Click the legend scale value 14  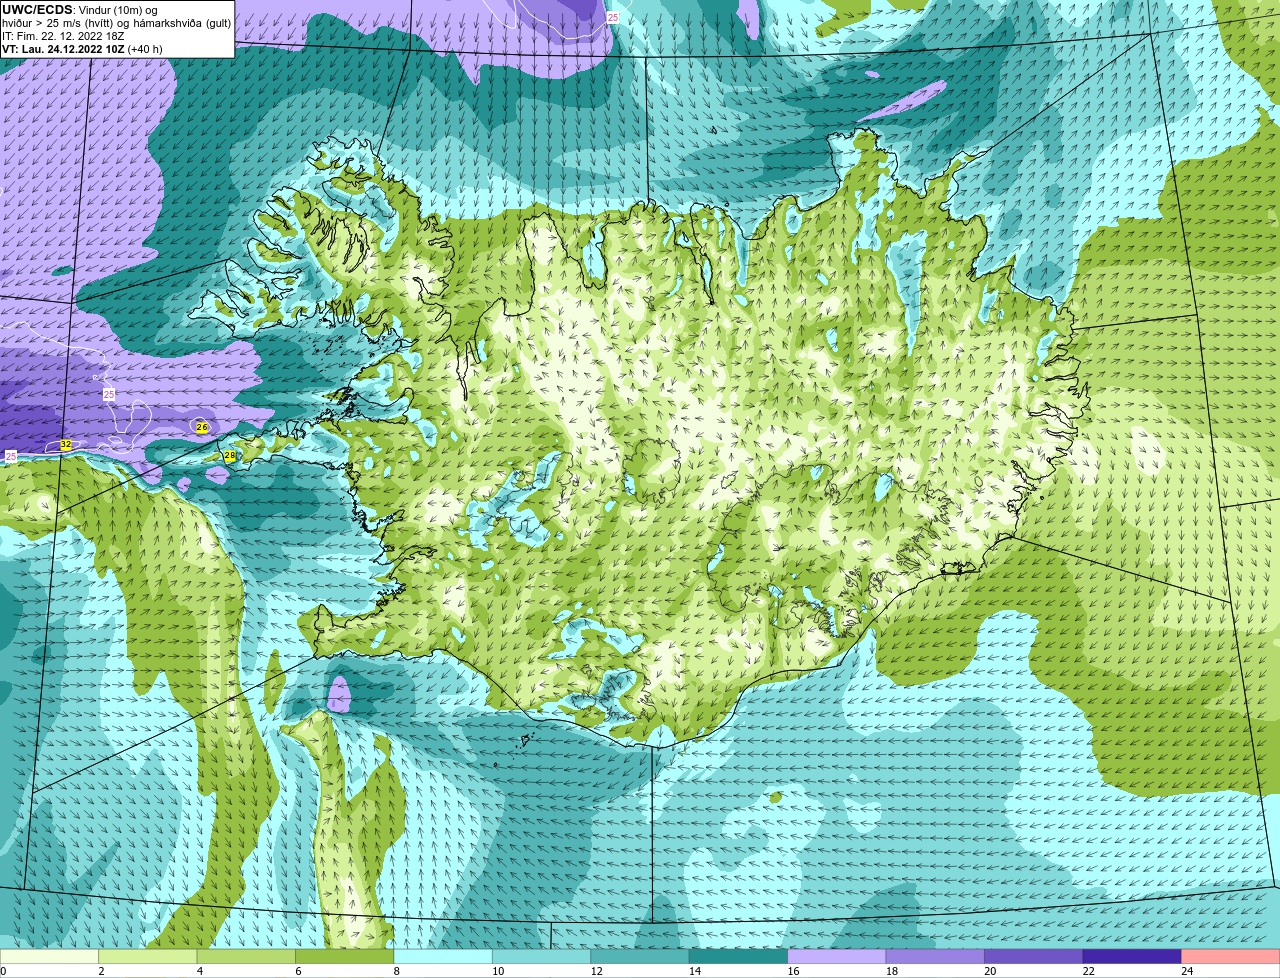(695, 971)
